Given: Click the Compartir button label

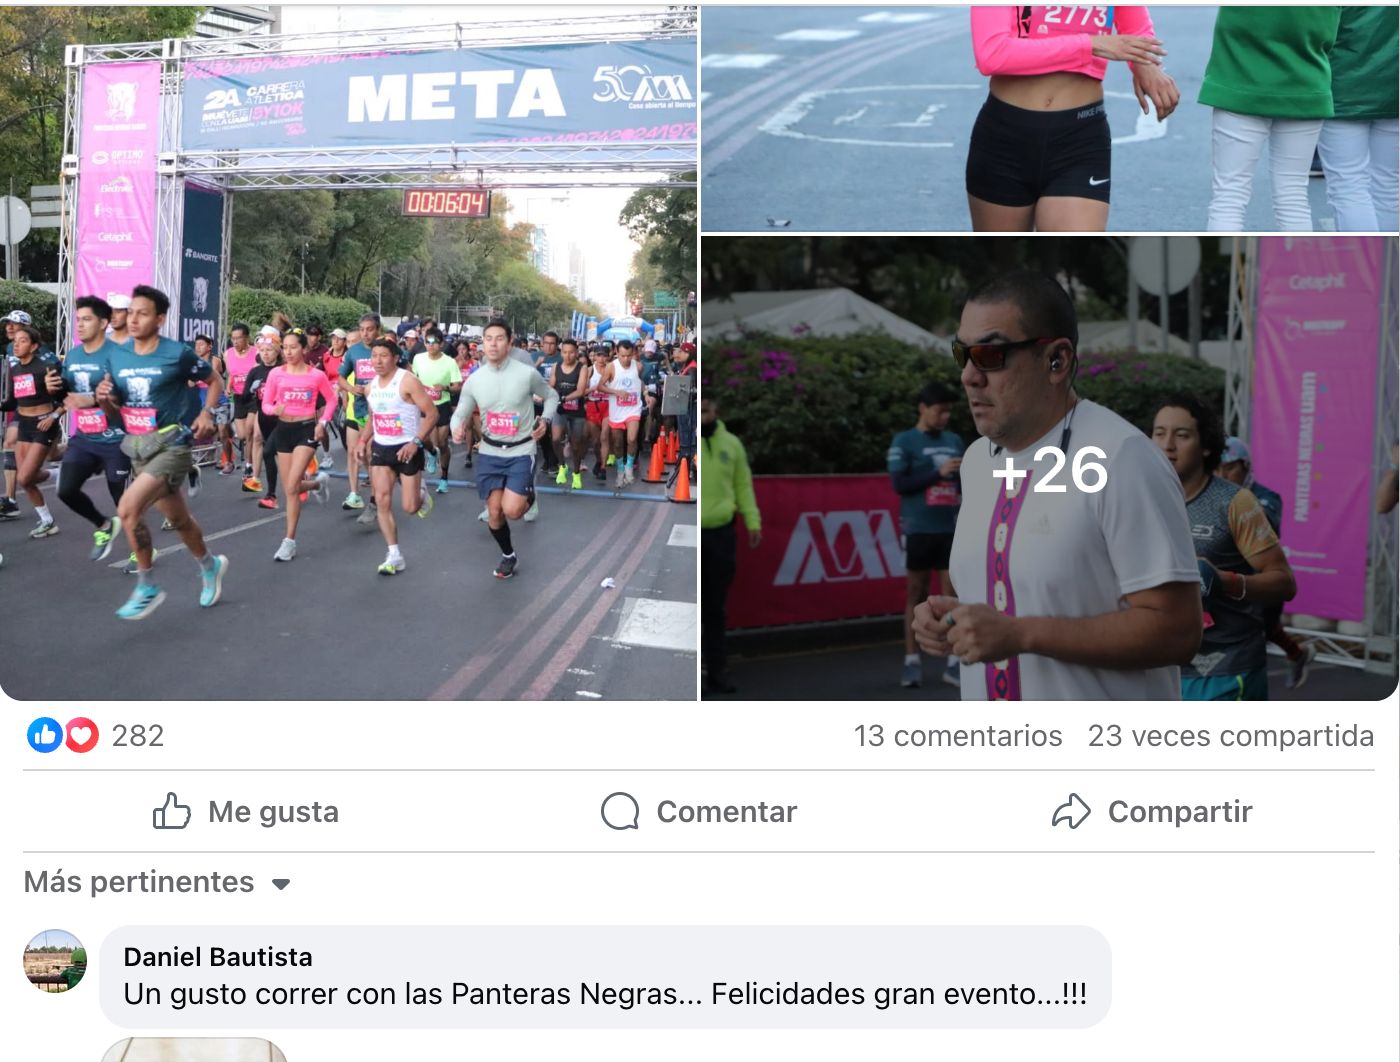Looking at the screenshot, I should [1180, 812].
